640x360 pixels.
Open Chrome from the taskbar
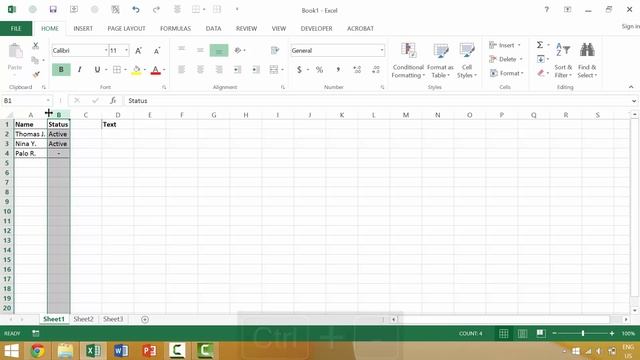(x=38, y=351)
